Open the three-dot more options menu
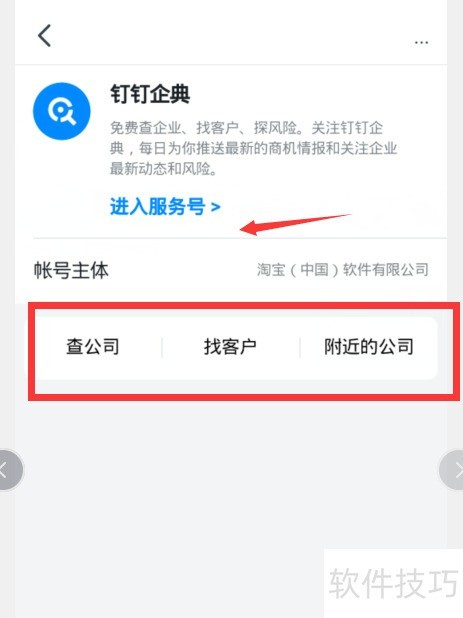 (421, 42)
